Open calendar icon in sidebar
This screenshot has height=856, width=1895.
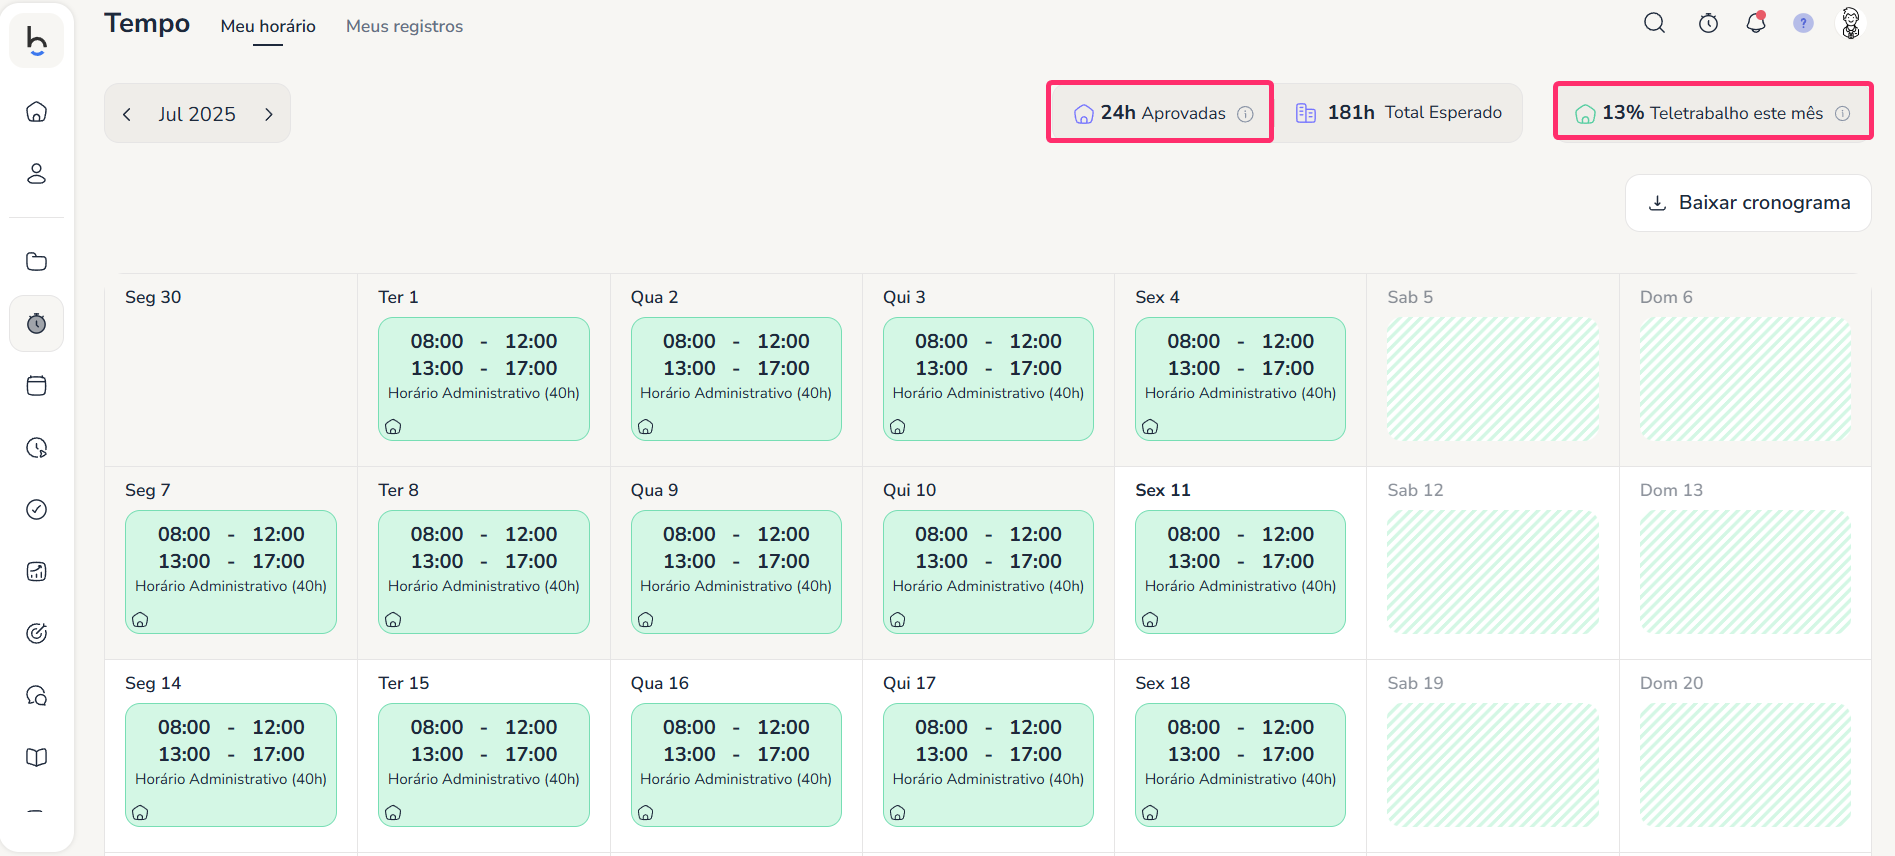[x=37, y=386]
